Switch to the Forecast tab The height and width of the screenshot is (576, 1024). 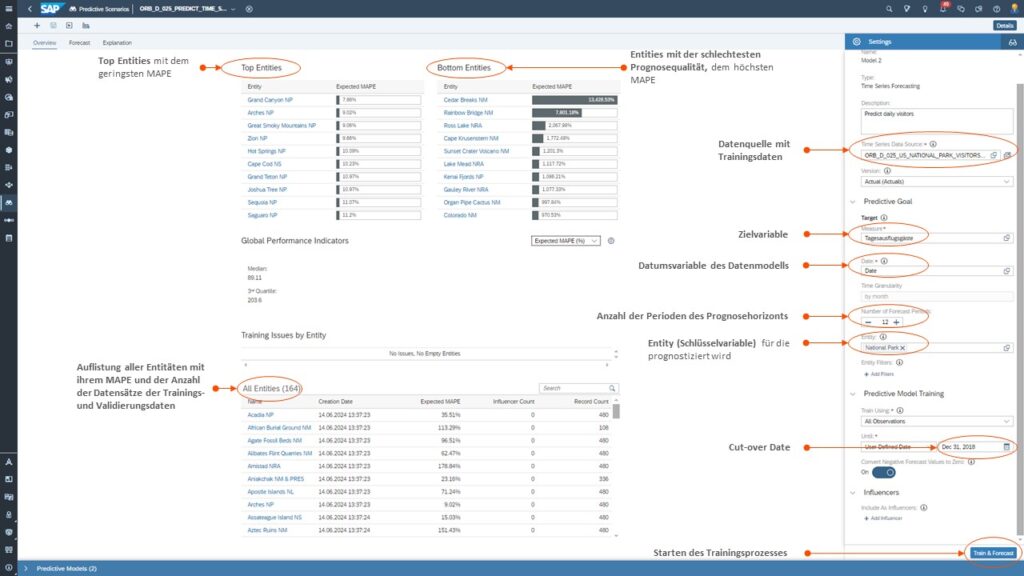(x=79, y=43)
